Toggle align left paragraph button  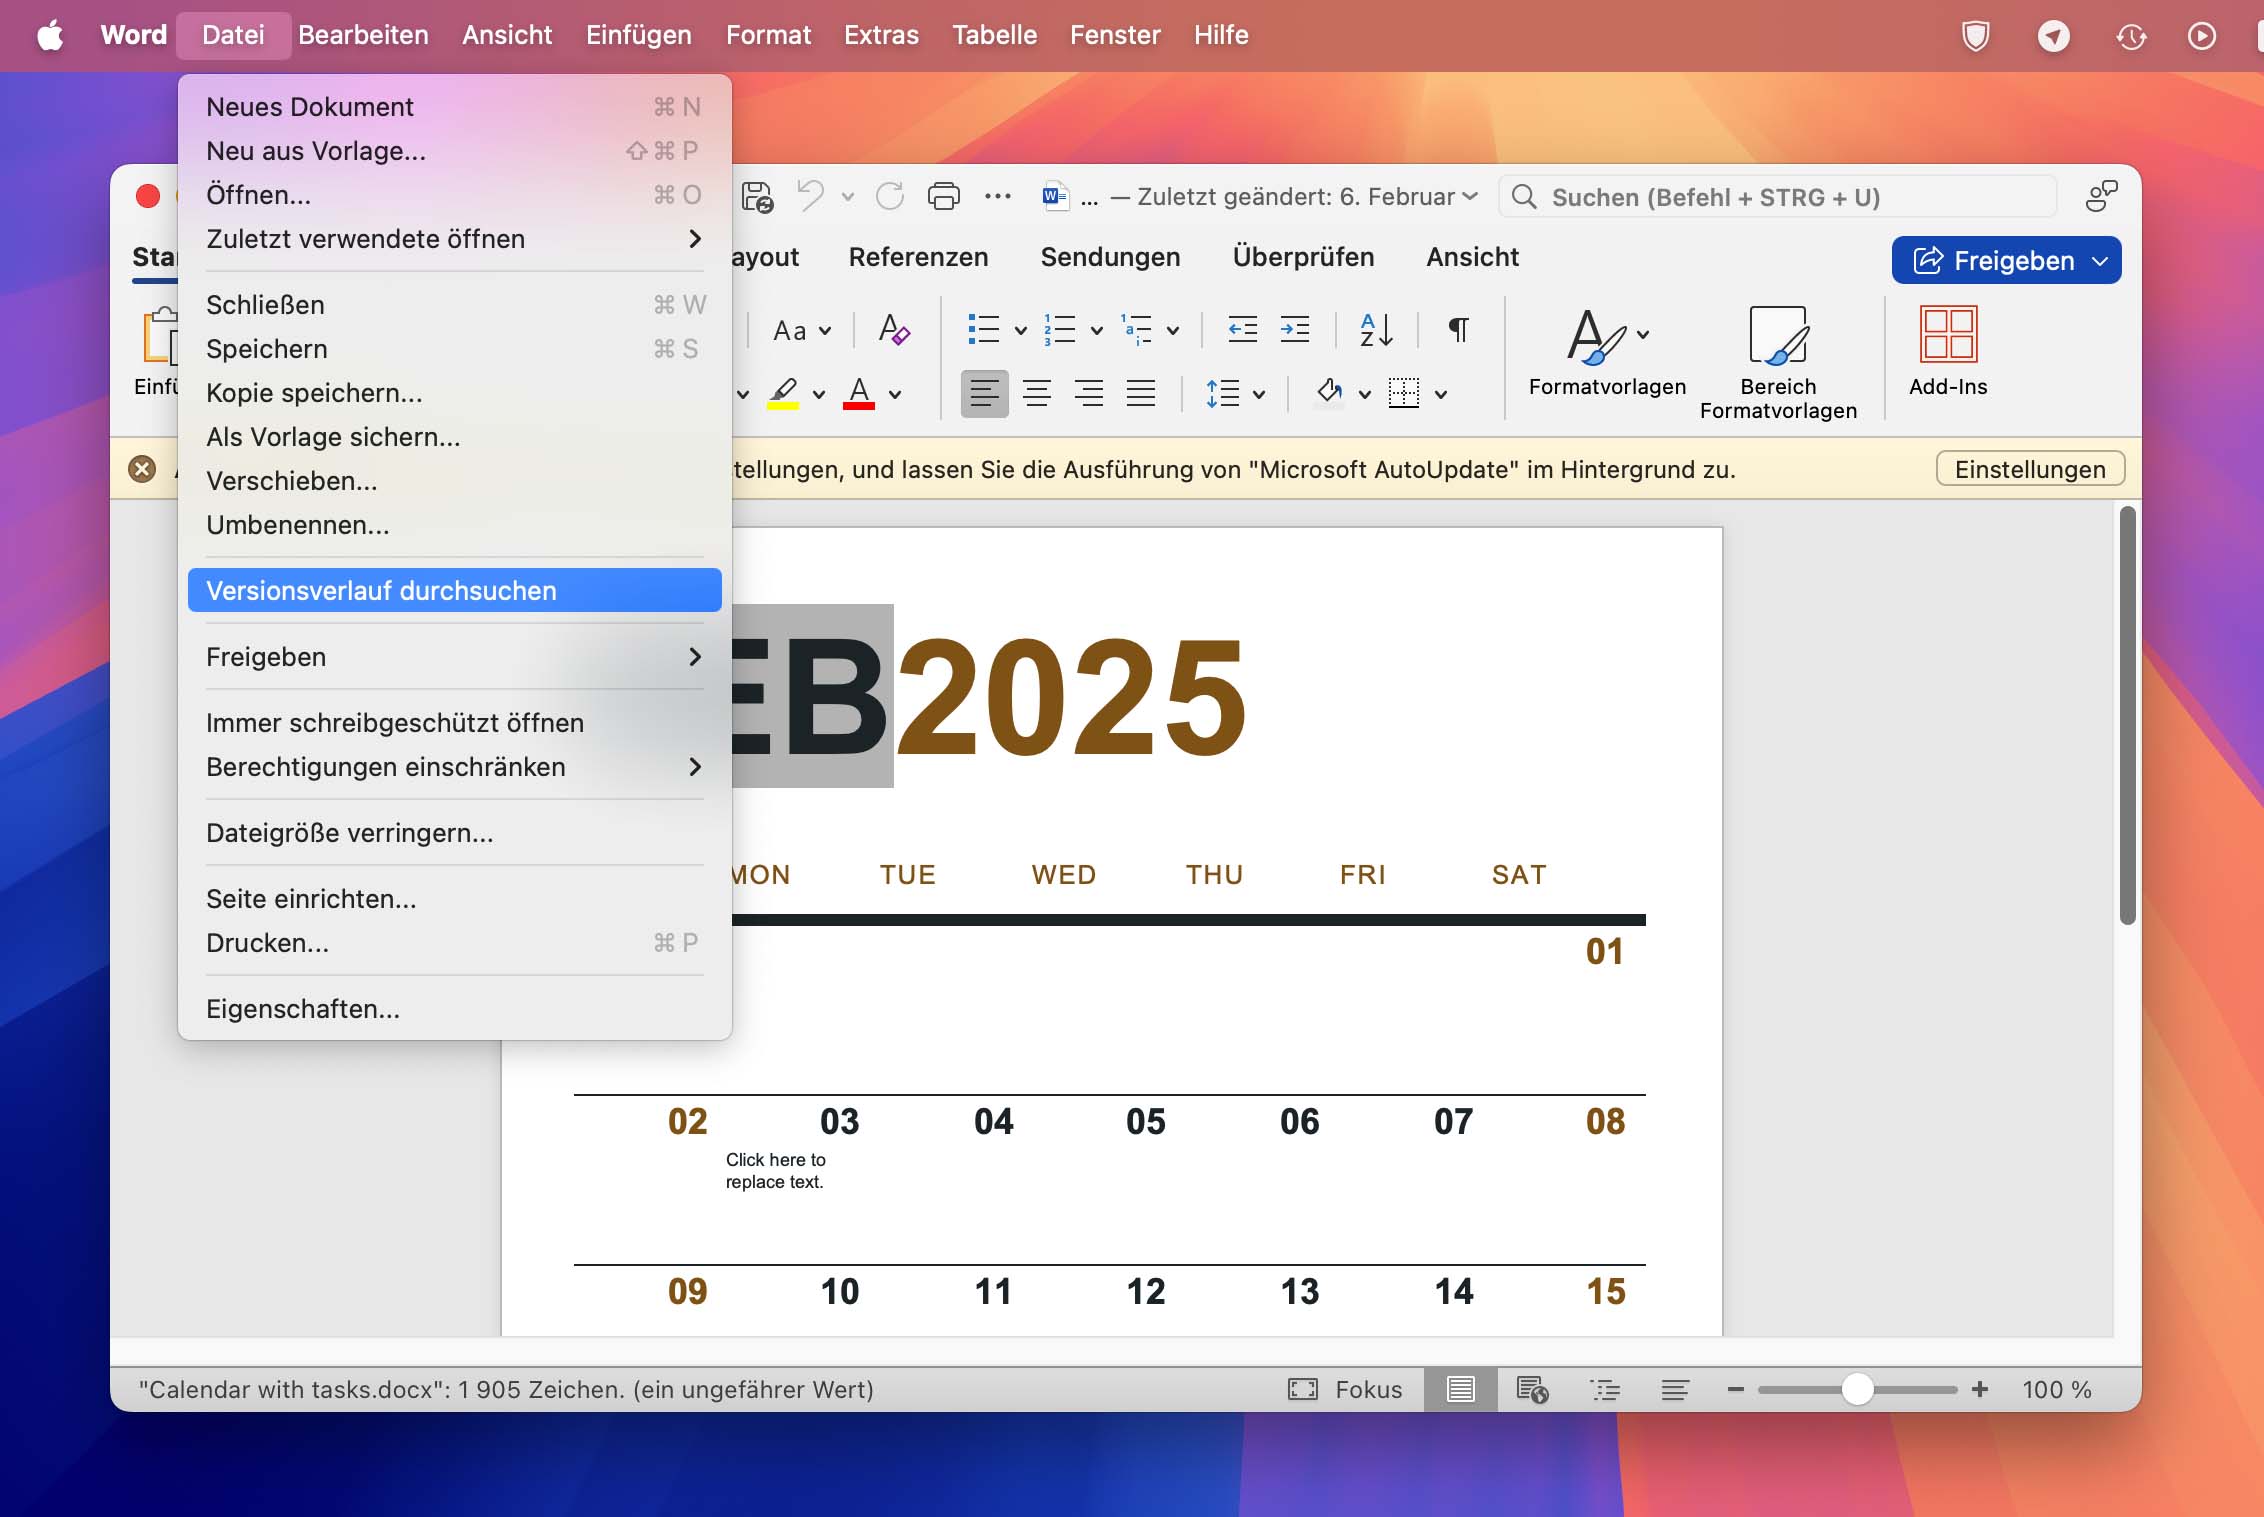[985, 393]
